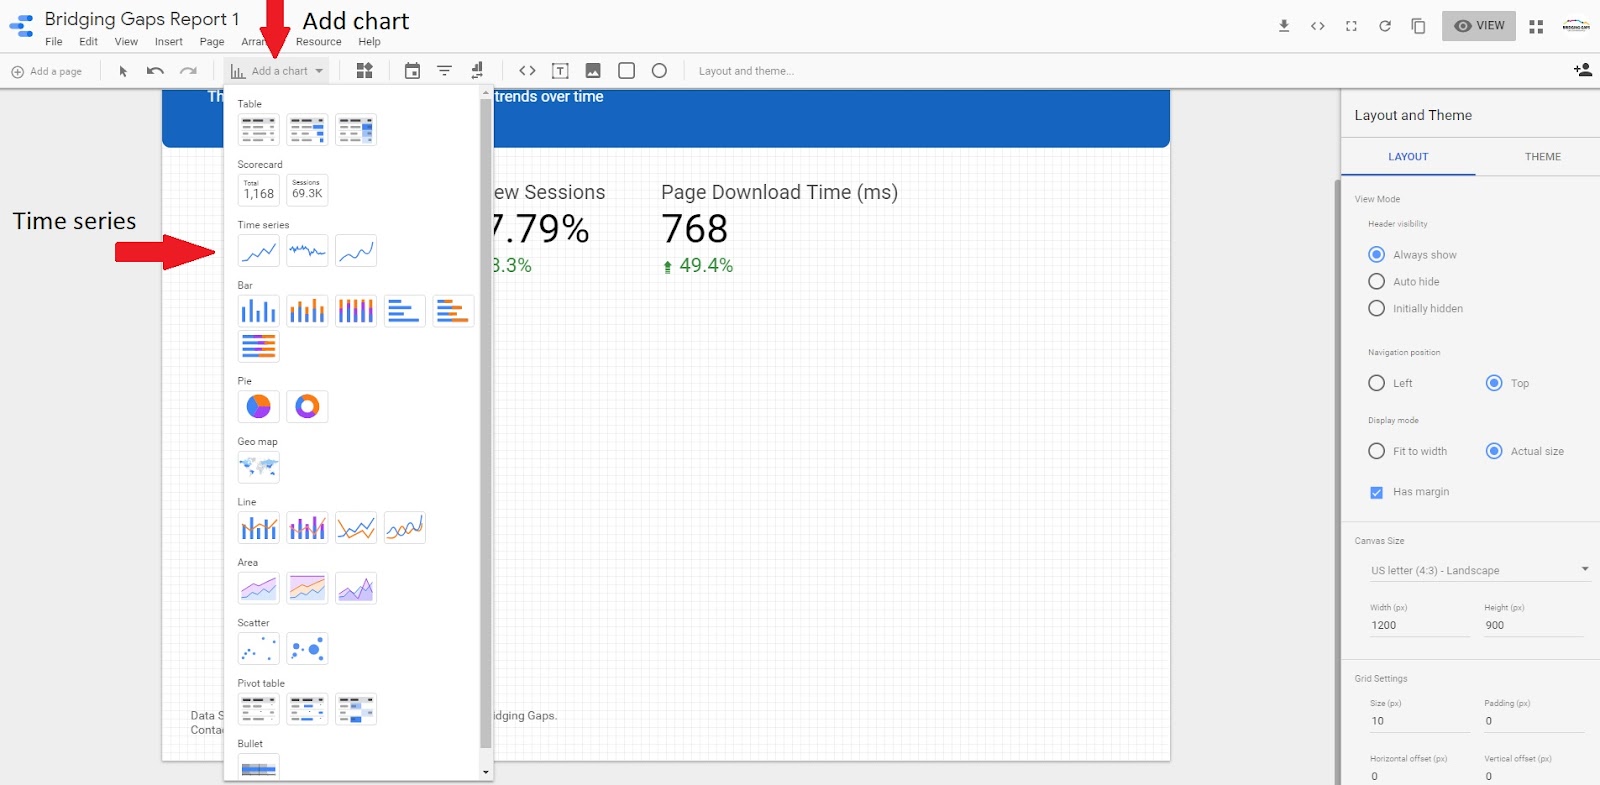Draw a rectangle shape

pyautogui.click(x=627, y=71)
